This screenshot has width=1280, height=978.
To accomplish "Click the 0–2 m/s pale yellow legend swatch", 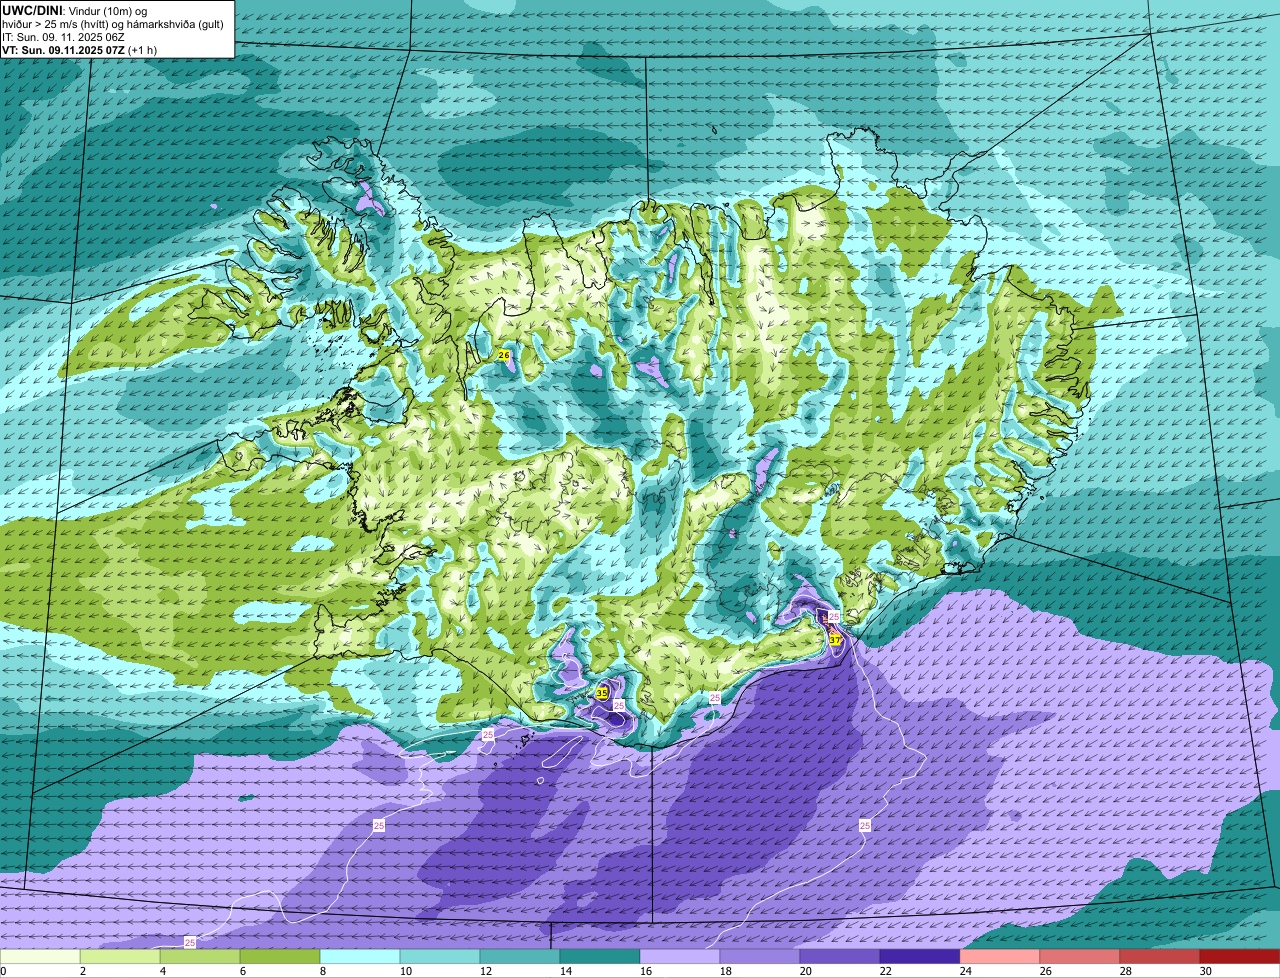I will point(41,956).
